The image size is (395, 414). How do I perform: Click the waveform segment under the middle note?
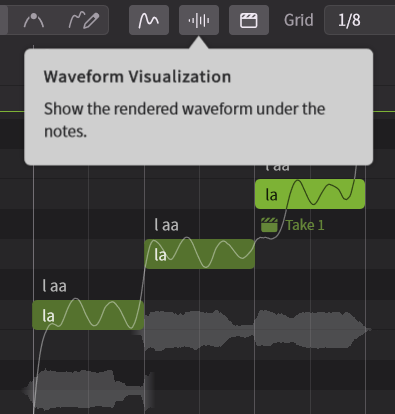coord(199,330)
